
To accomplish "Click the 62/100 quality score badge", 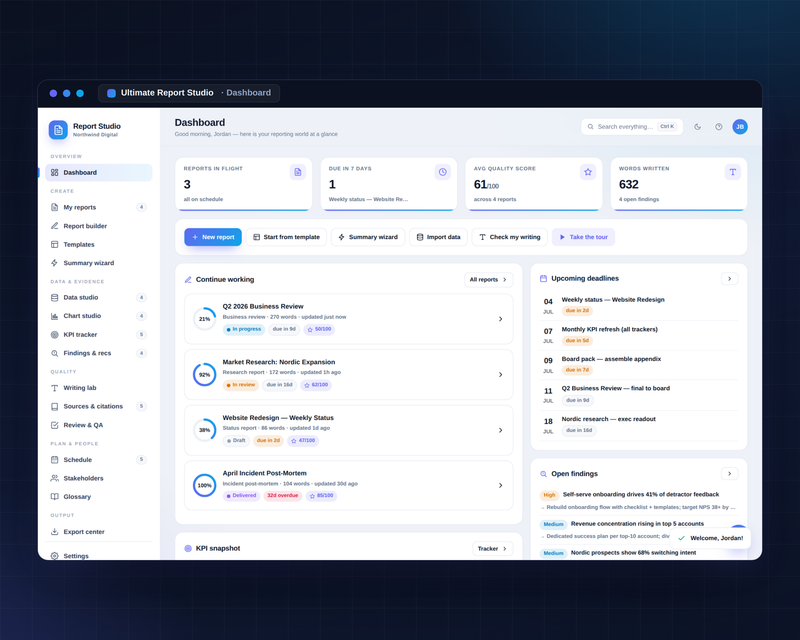I will 316,385.
